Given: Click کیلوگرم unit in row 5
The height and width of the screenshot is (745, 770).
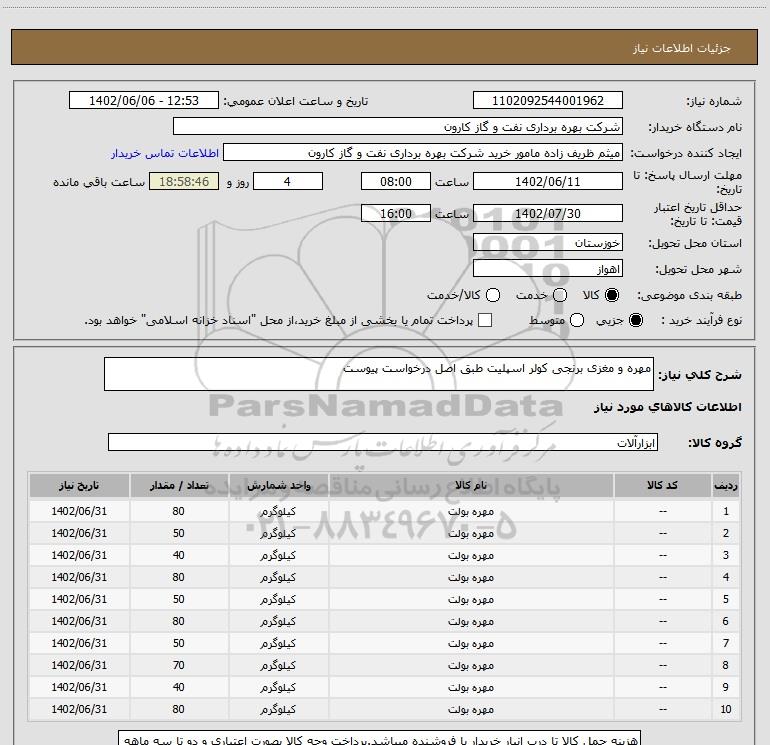Looking at the screenshot, I should [278, 600].
